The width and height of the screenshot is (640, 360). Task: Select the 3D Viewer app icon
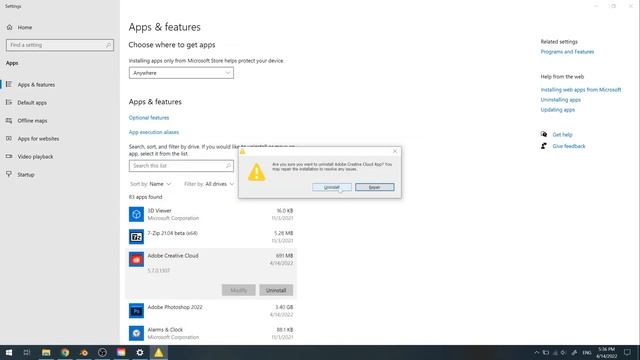point(136,214)
